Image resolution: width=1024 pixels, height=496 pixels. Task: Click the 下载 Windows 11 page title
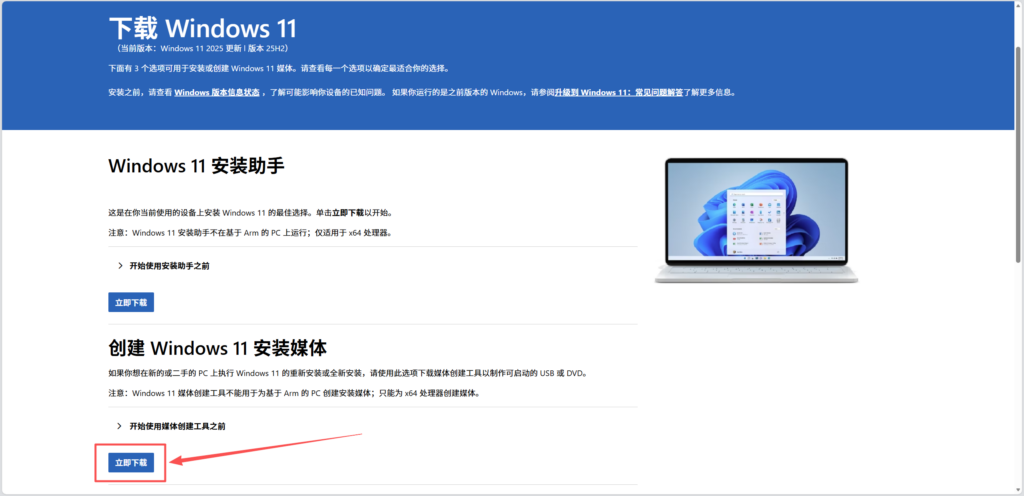[202, 27]
